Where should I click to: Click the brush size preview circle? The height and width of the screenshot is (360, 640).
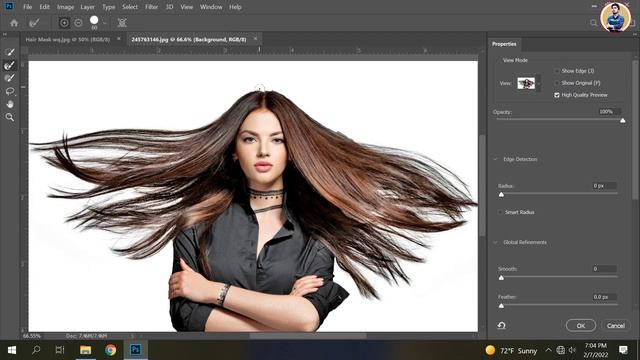coord(94,20)
